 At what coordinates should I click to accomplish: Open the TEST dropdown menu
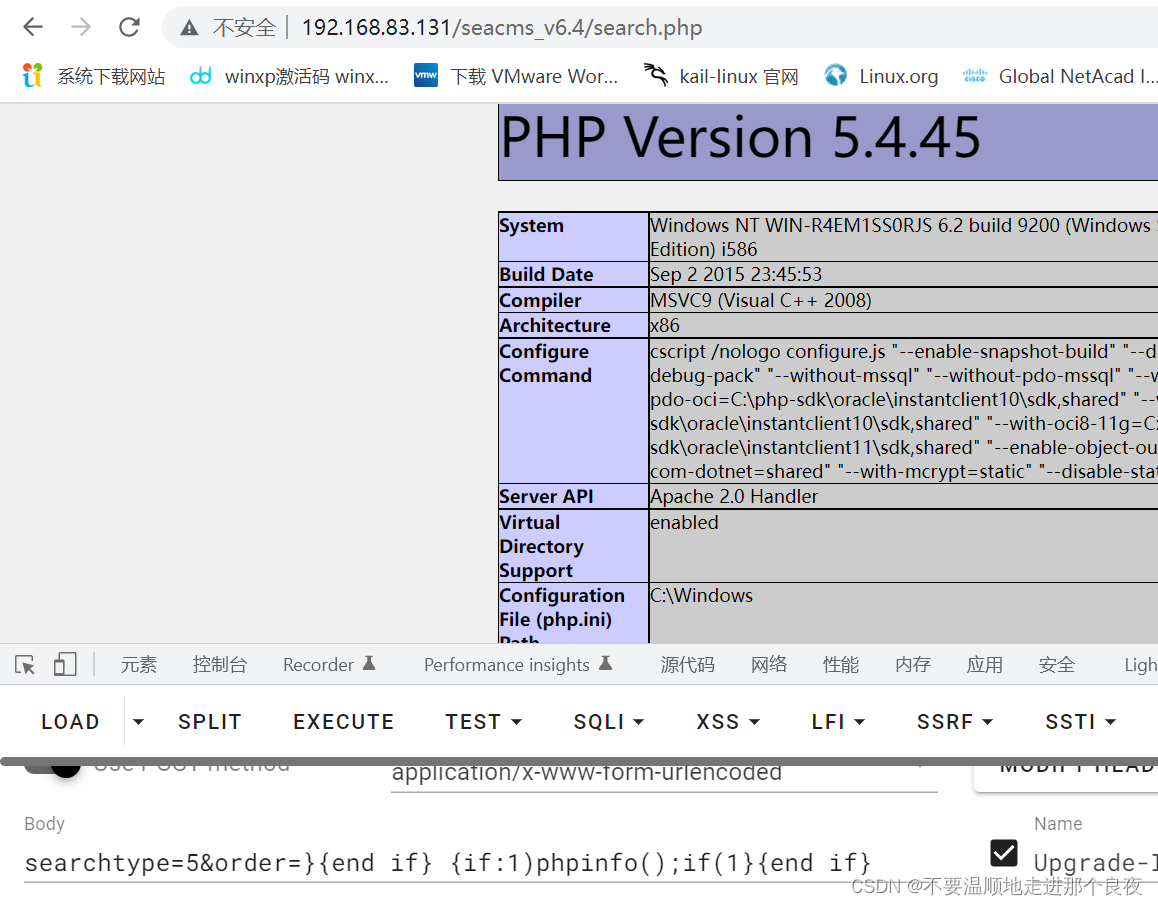(484, 722)
